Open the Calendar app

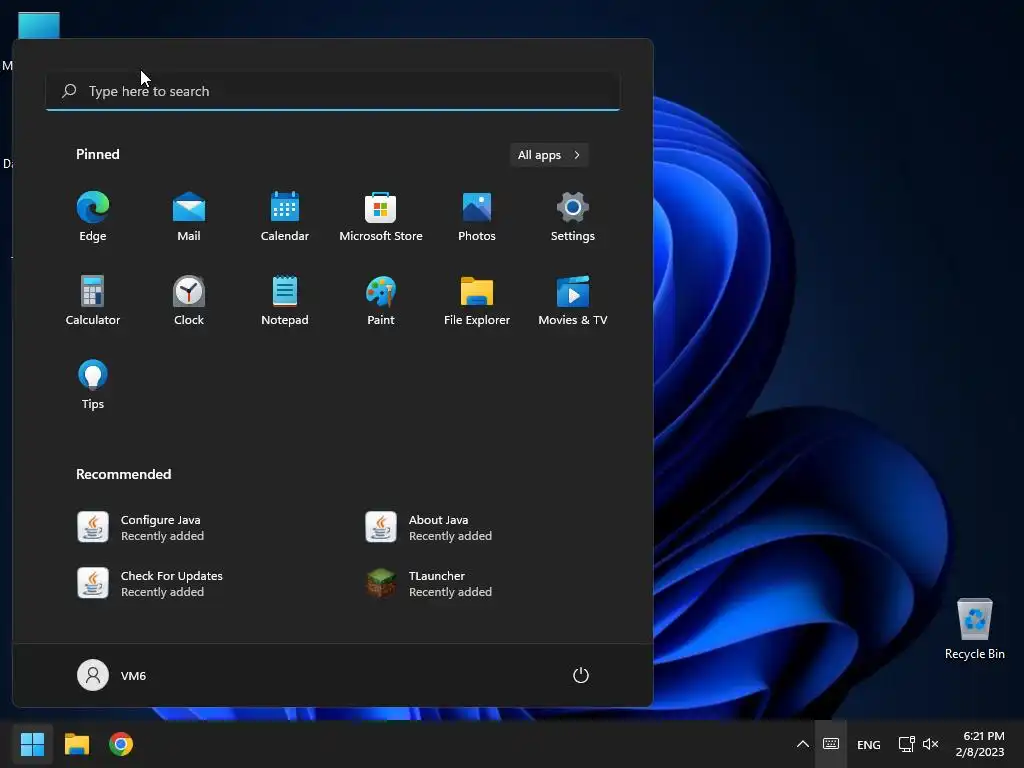[285, 217]
